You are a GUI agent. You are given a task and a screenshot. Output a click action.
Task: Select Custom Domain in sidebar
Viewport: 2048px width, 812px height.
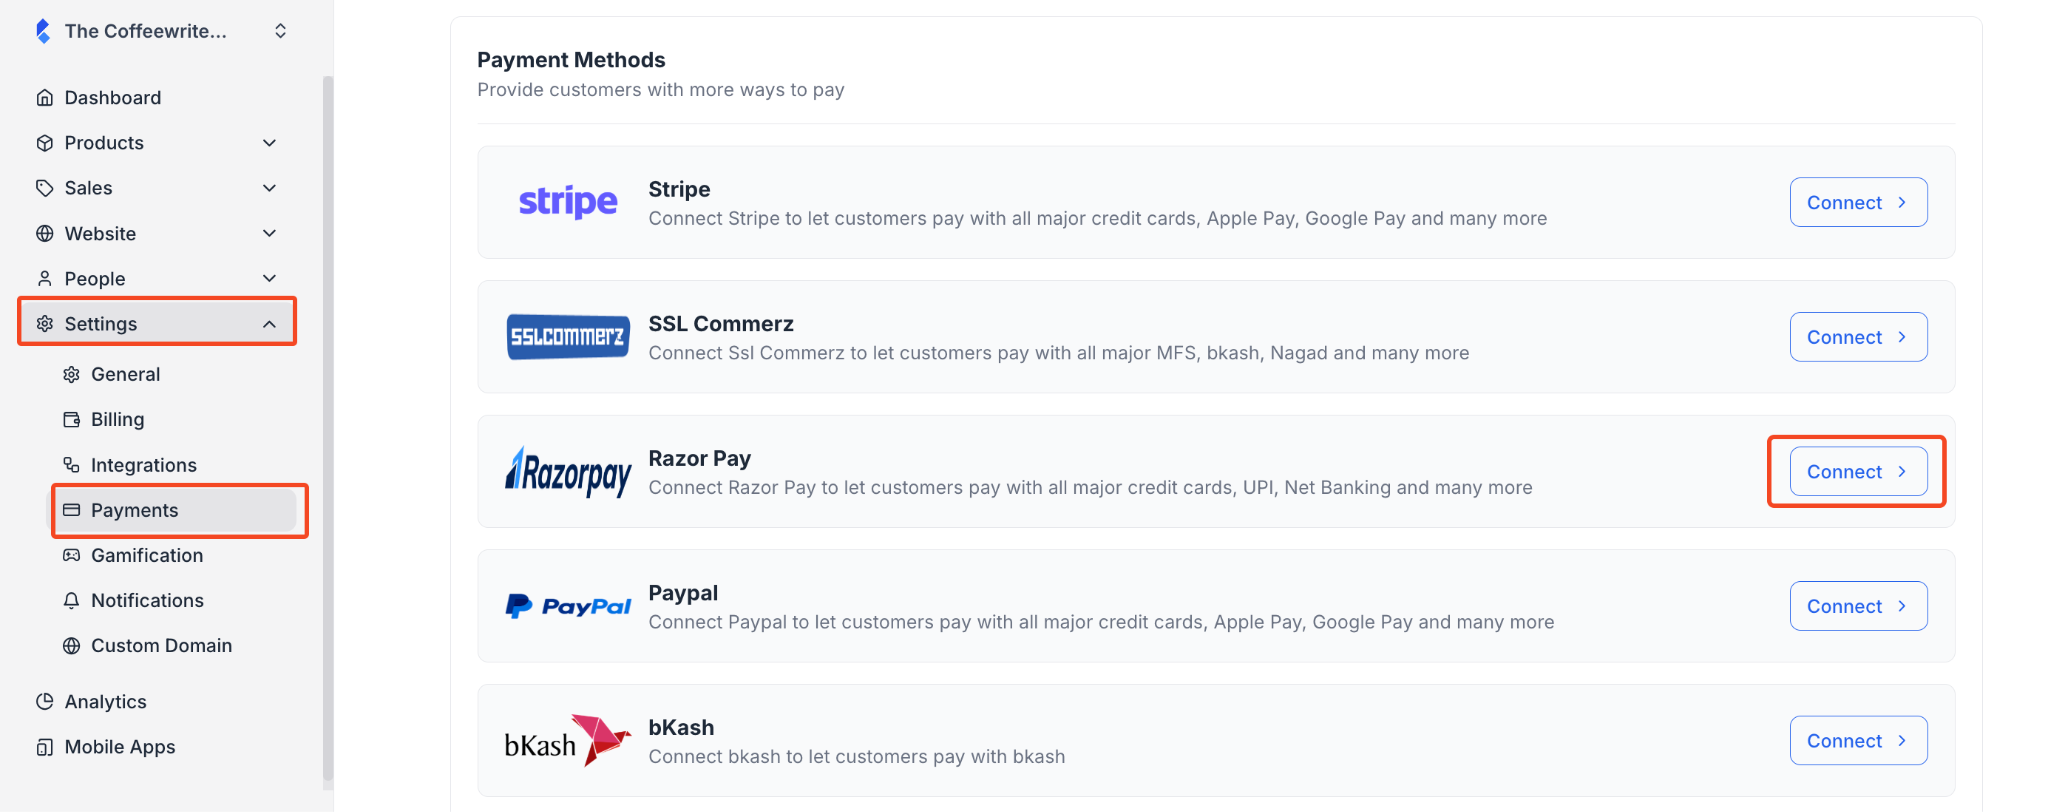tap(160, 646)
